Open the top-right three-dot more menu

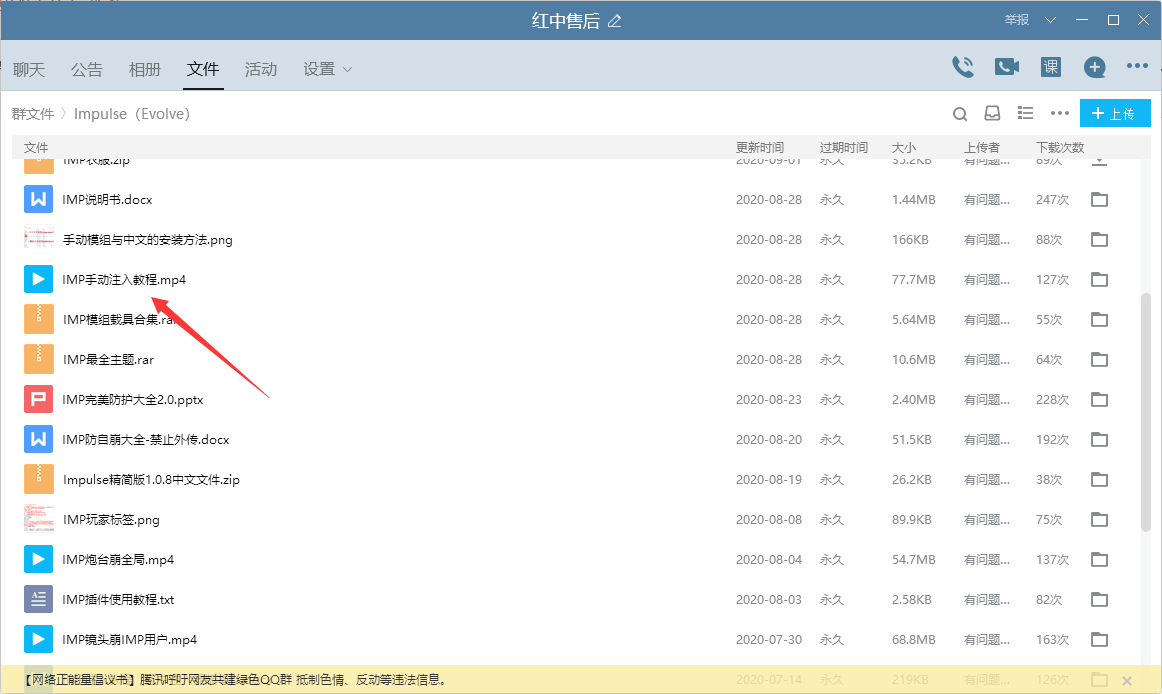(x=1137, y=66)
